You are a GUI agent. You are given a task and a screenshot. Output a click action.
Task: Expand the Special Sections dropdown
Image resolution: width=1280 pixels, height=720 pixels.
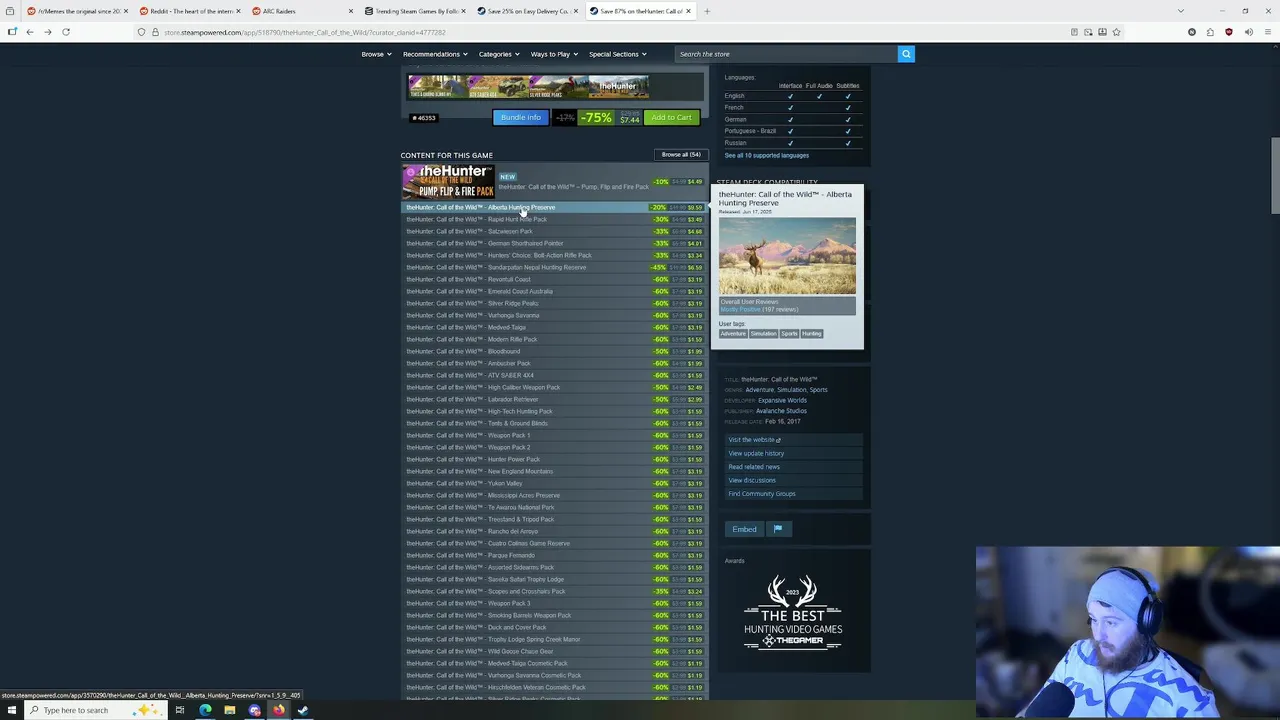pyautogui.click(x=617, y=54)
